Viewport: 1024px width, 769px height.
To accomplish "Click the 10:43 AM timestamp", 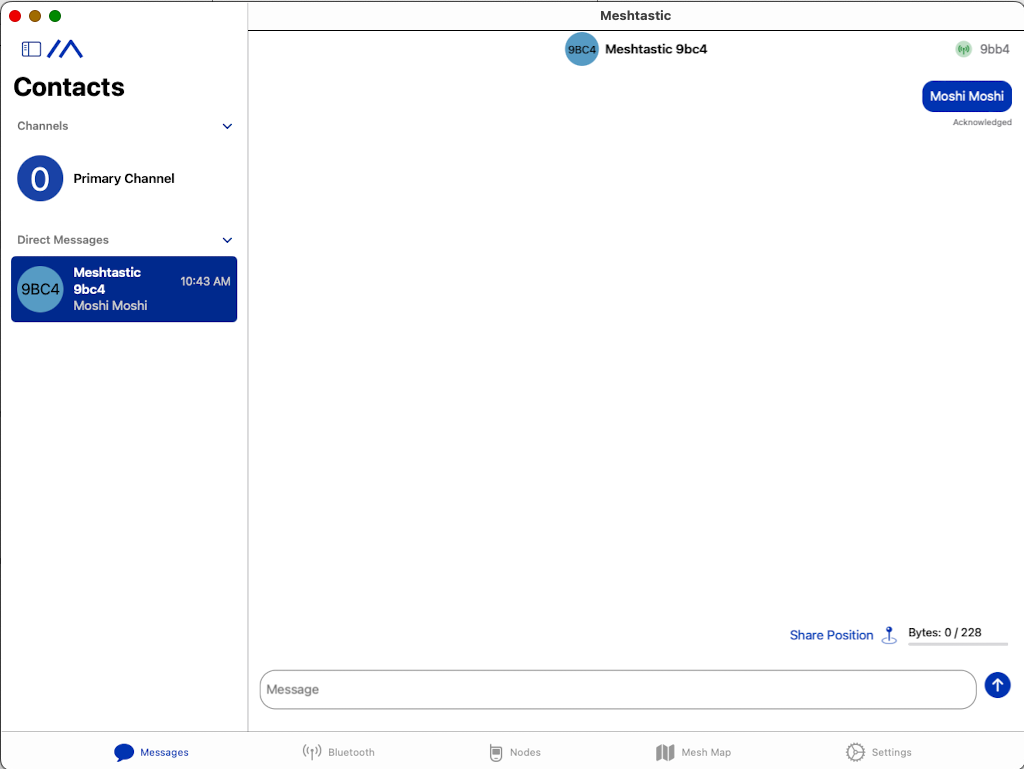I will 205,281.
